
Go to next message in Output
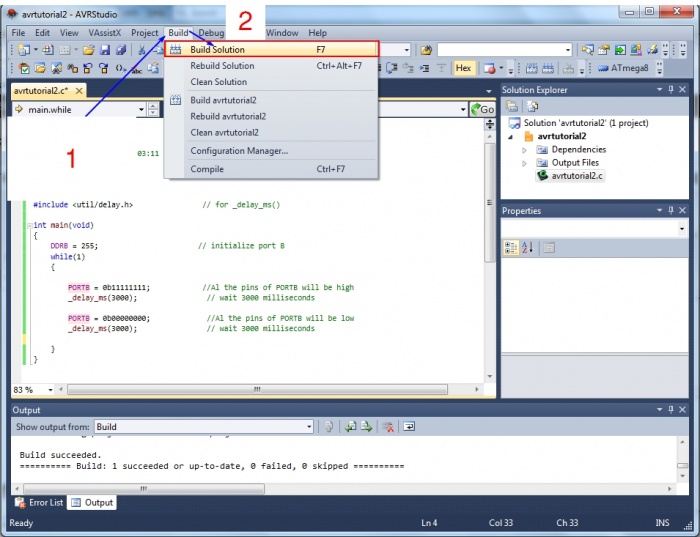(x=367, y=427)
